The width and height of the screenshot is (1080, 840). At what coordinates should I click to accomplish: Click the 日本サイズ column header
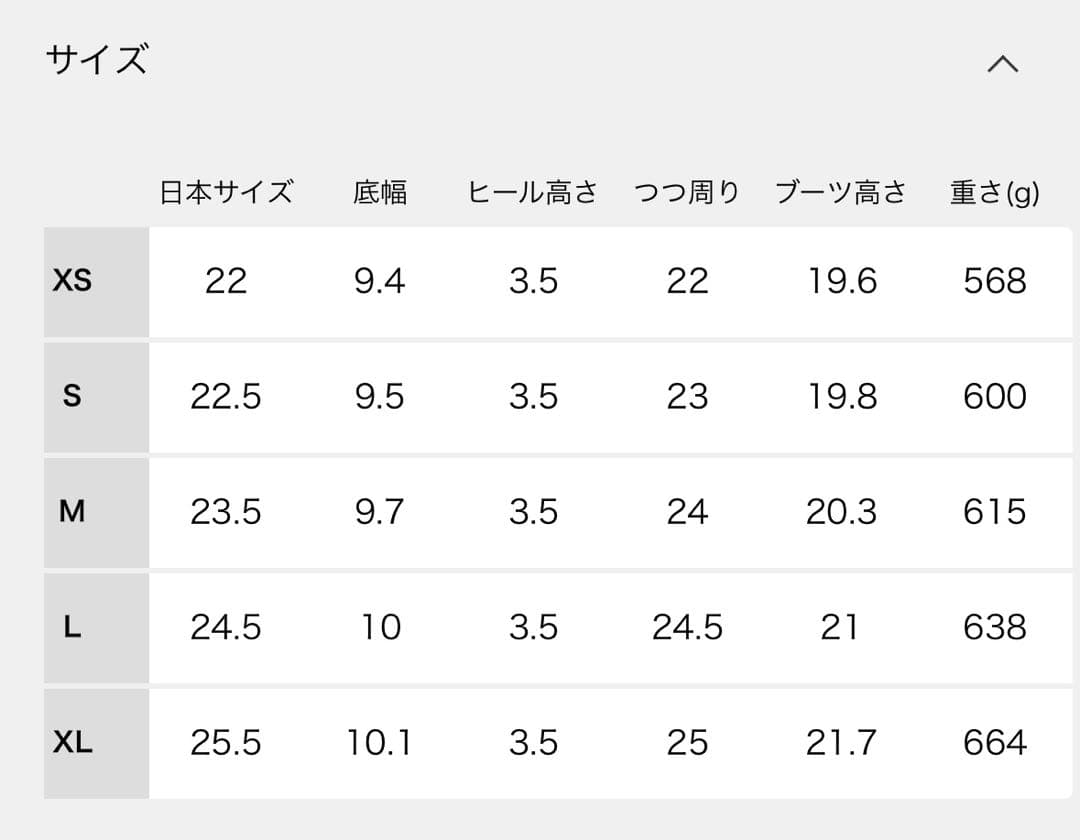pyautogui.click(x=224, y=192)
